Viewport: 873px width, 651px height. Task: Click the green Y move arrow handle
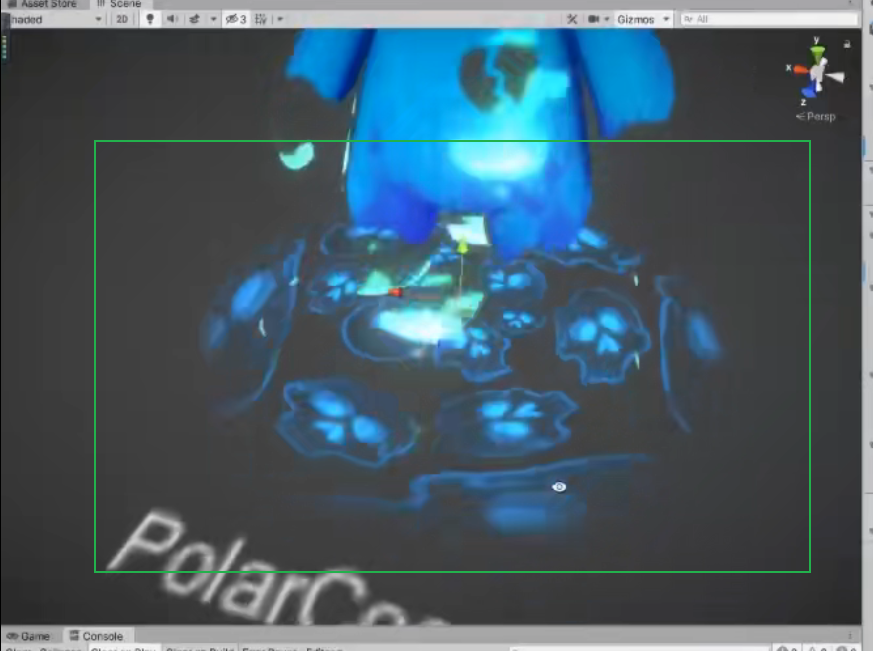462,246
